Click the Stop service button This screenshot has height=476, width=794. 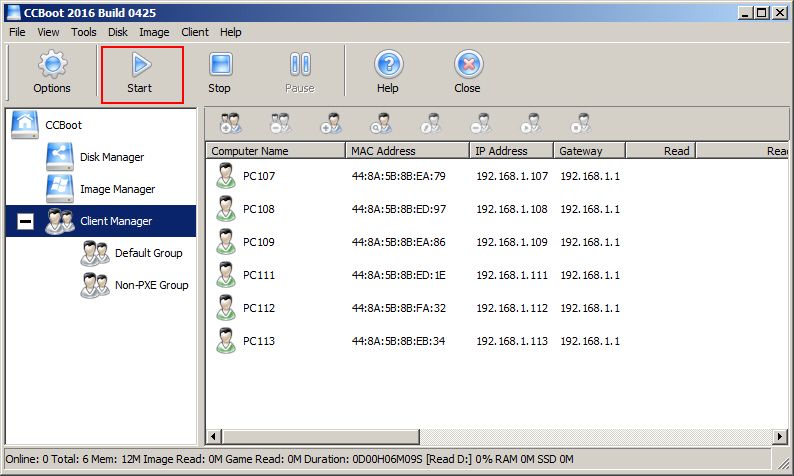[x=220, y=72]
